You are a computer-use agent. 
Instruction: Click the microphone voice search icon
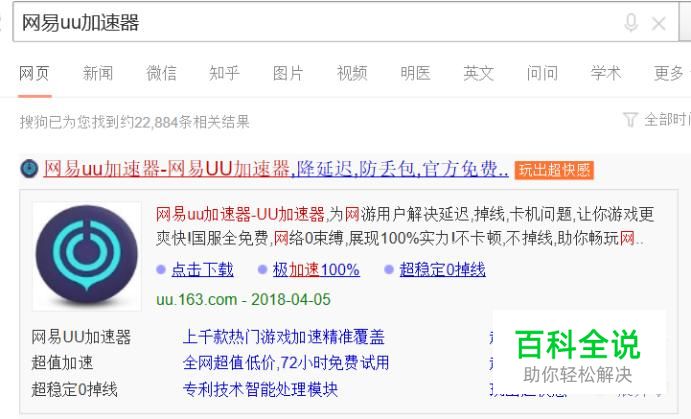click(x=631, y=22)
